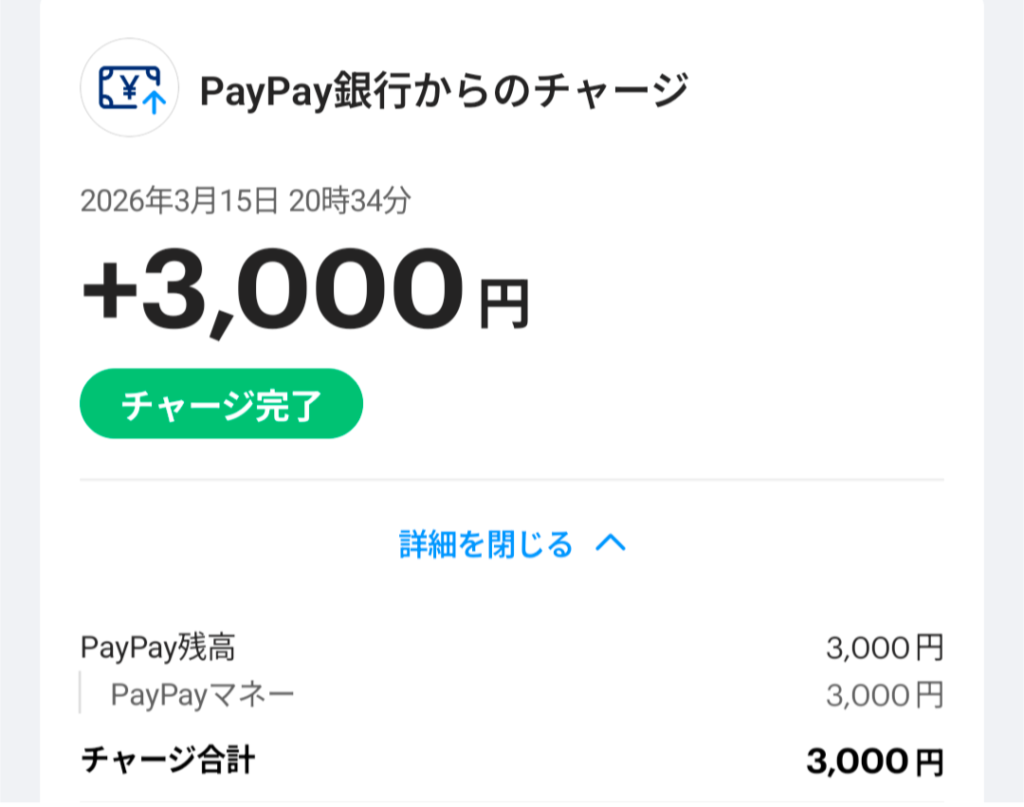This screenshot has height=807, width=1024.
Task: Click the gray margin left of the card
Action: (19, 400)
